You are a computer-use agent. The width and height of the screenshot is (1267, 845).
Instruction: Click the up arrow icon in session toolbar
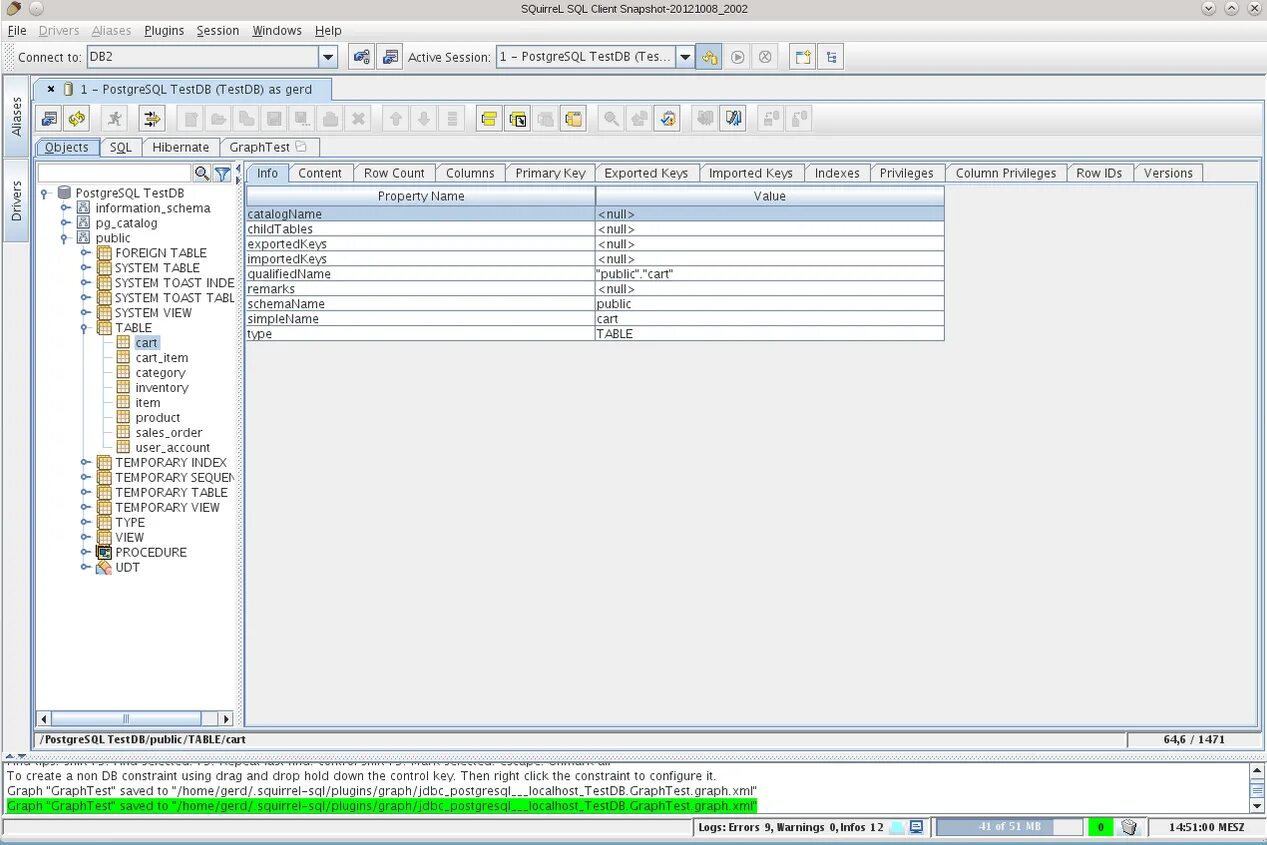396,119
